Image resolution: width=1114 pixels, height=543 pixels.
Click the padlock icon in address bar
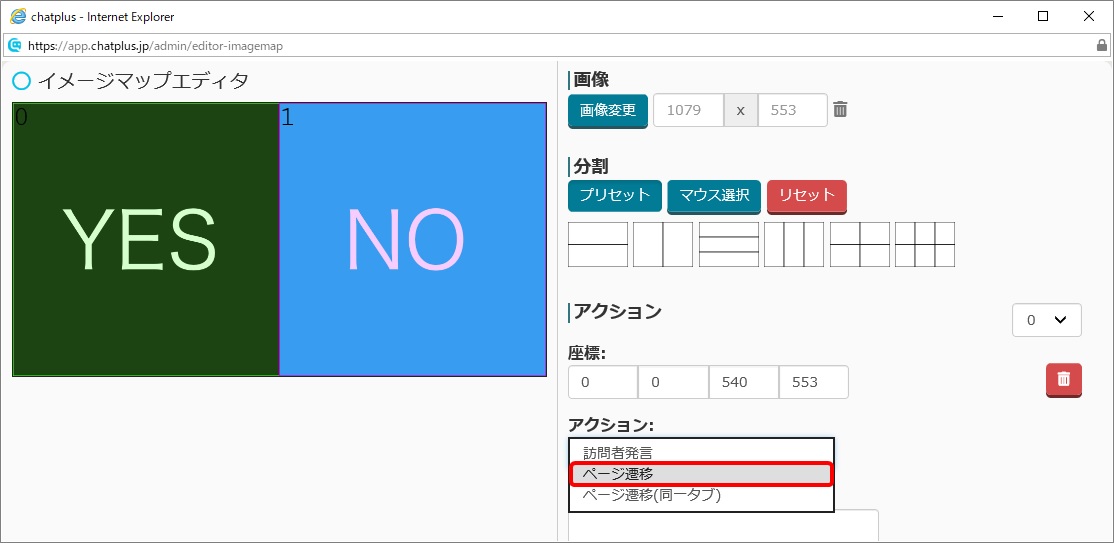[x=1102, y=45]
